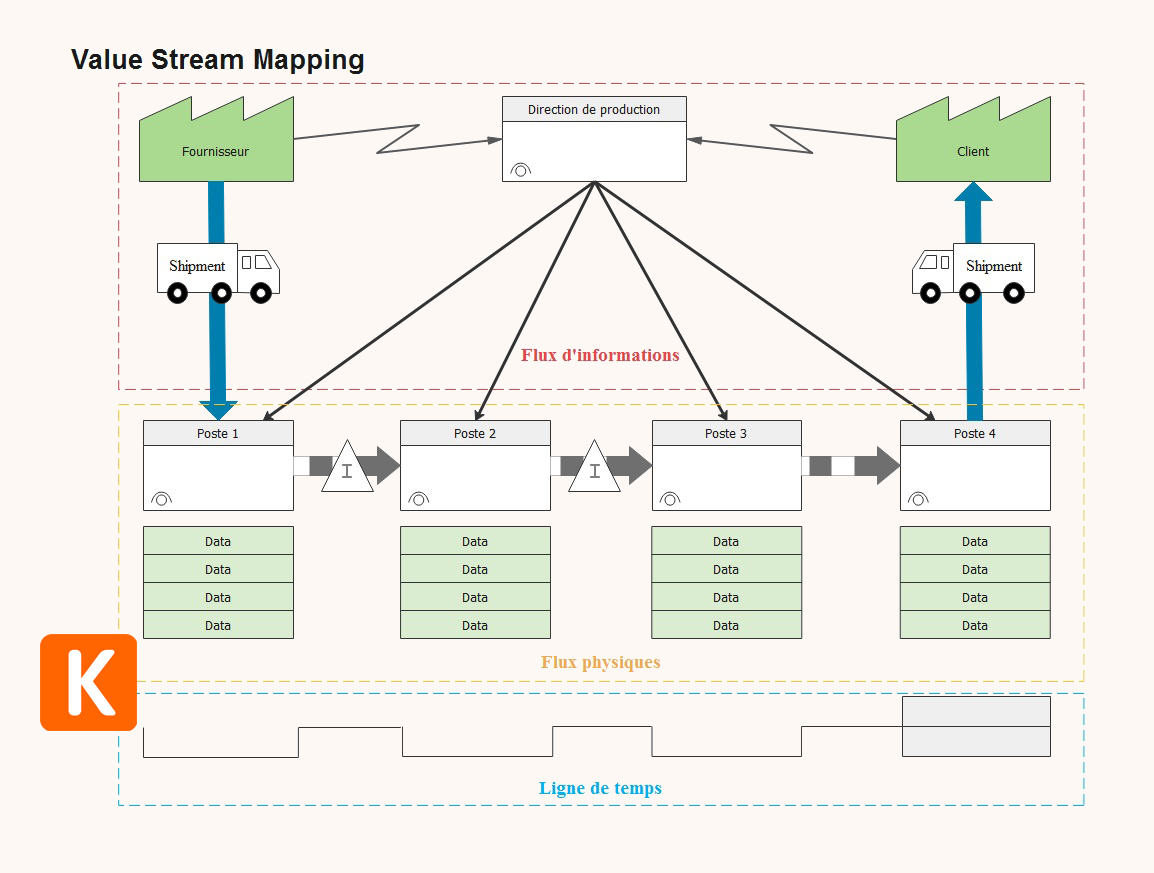Viewport: 1154px width, 873px height.
Task: Select last Data cell under Poste 2
Action: coord(475,625)
